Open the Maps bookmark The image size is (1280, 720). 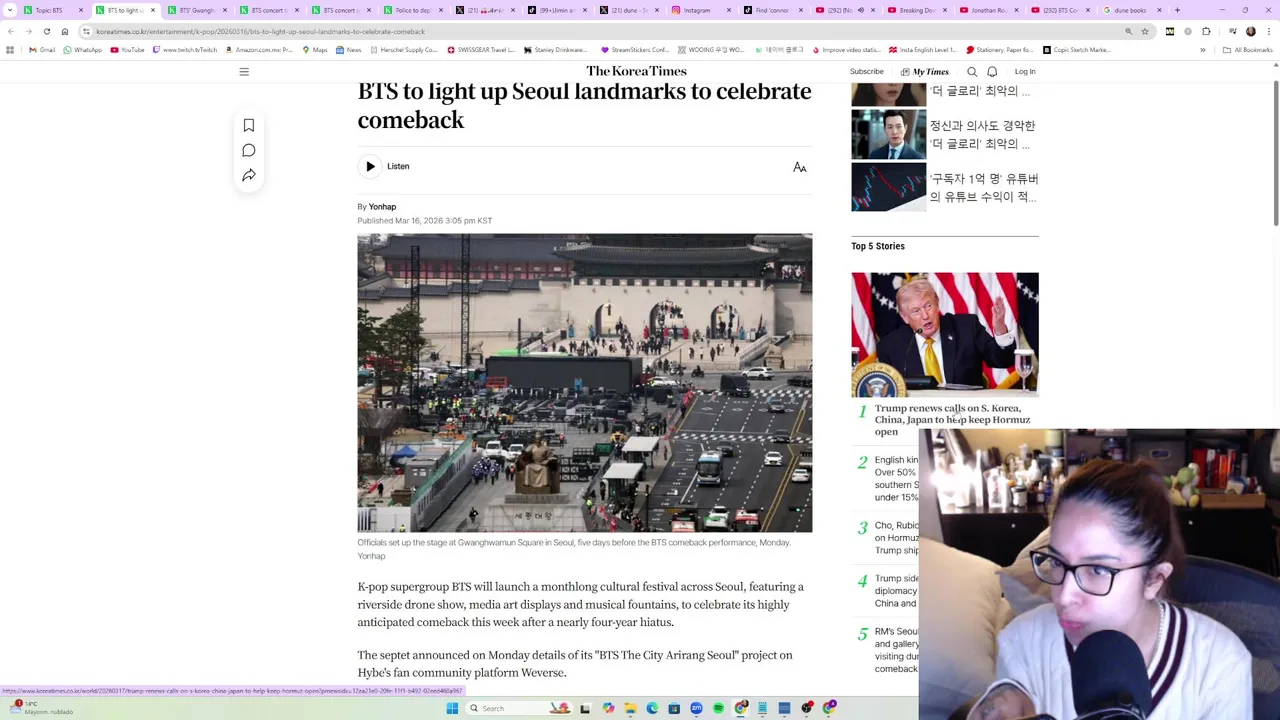tap(315, 50)
